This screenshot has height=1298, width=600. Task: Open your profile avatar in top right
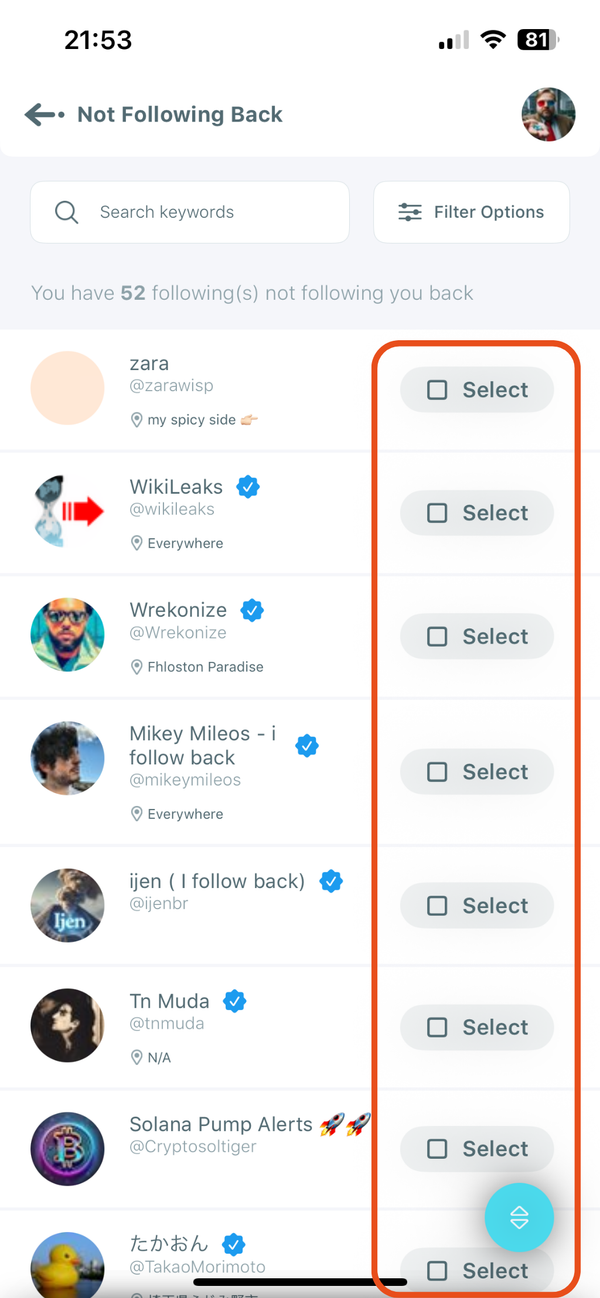coord(548,114)
